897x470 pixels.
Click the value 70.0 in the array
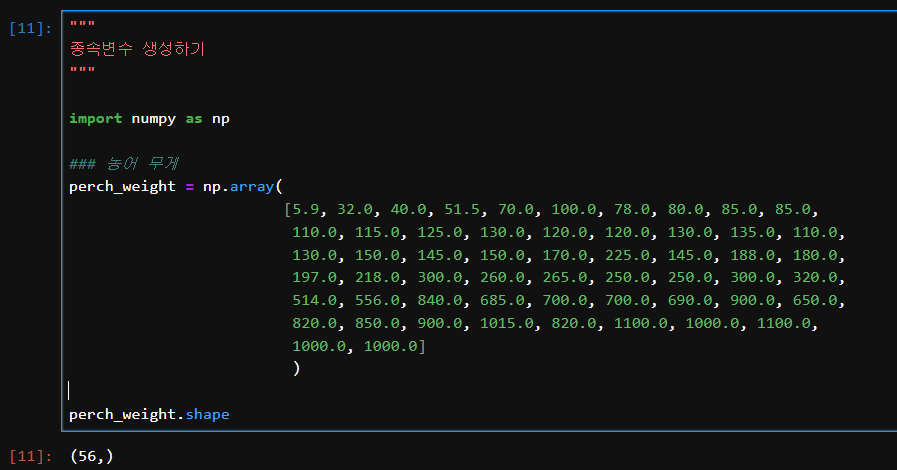516,209
